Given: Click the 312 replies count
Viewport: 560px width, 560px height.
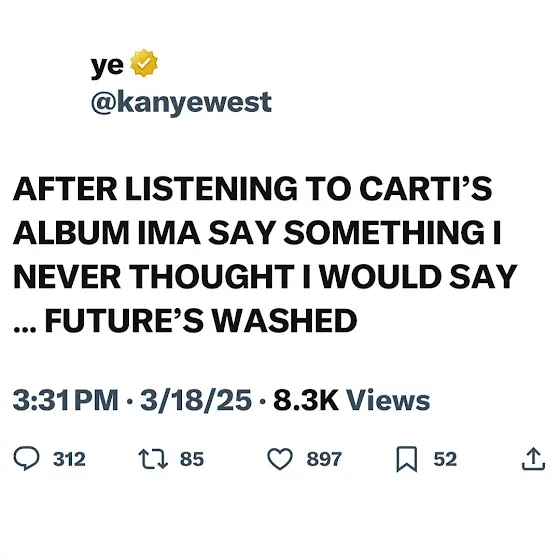Looking at the screenshot, I should point(69,459).
